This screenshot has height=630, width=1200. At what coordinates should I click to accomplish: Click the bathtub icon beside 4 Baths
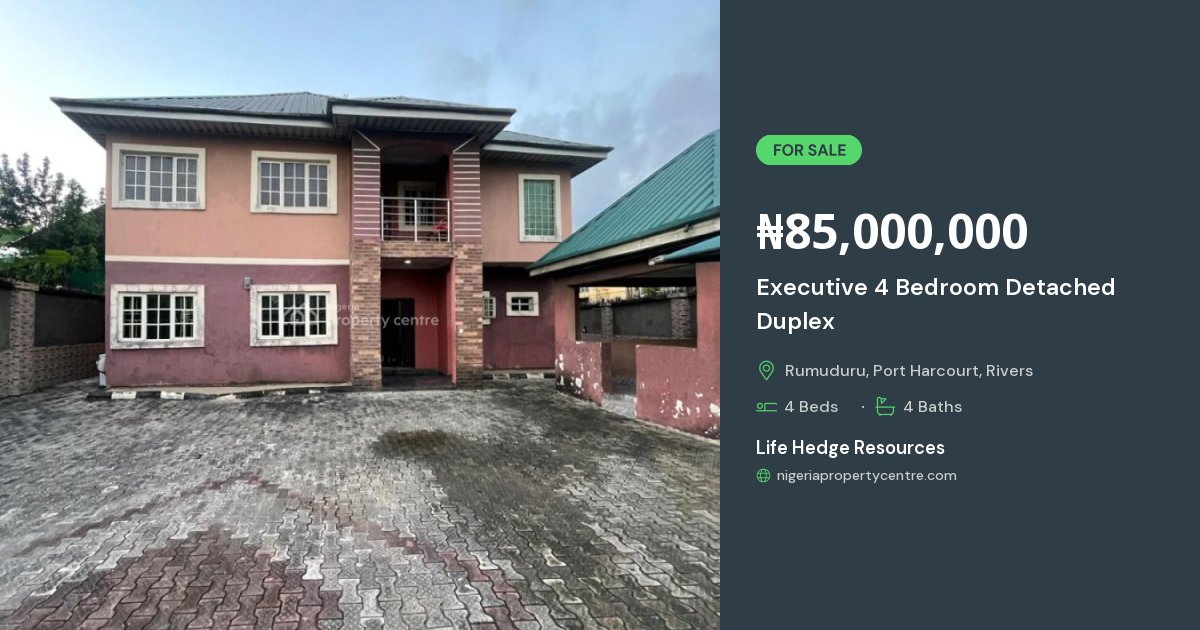coord(885,406)
